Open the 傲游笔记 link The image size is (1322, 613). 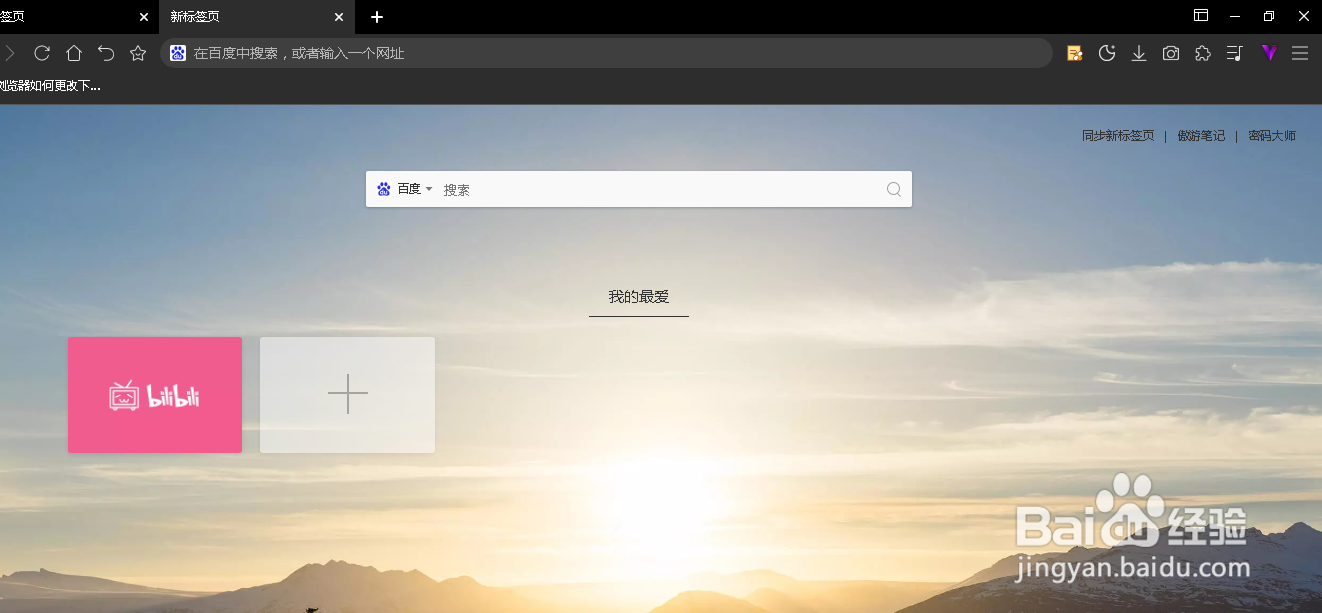pyautogui.click(x=1201, y=136)
